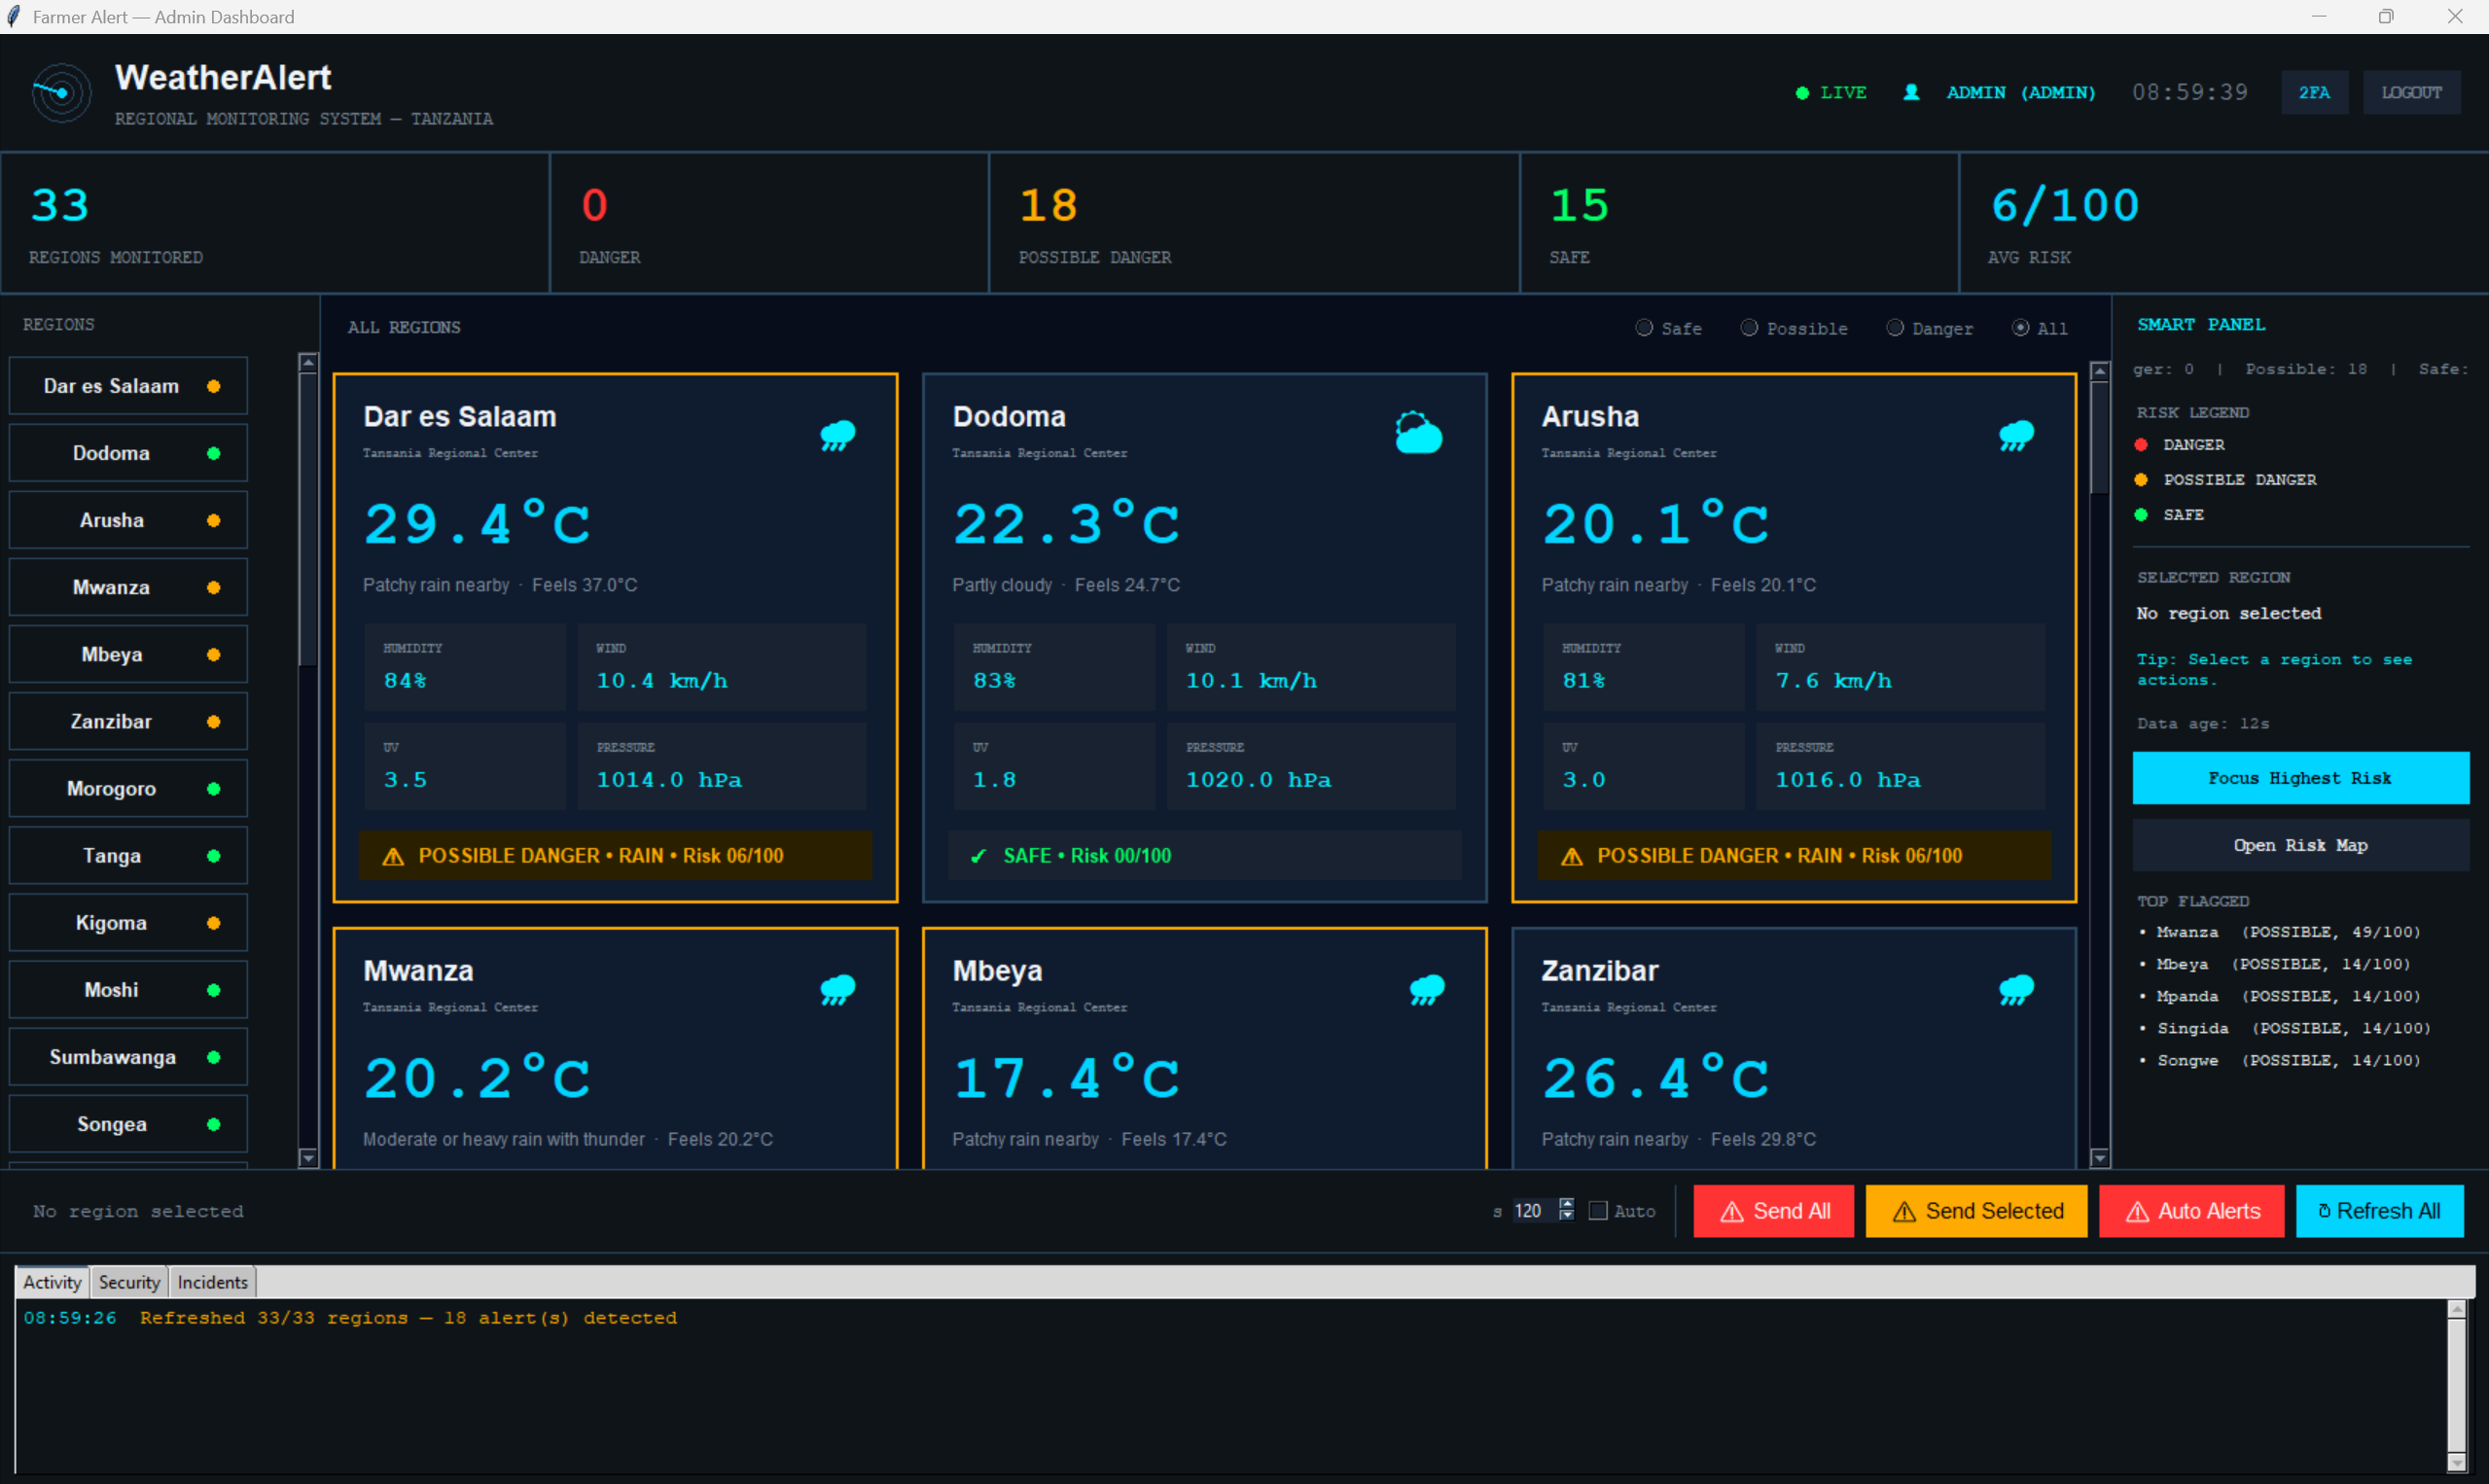Select Sumbawanga in regions list
The height and width of the screenshot is (1484, 2489).
(128, 1056)
